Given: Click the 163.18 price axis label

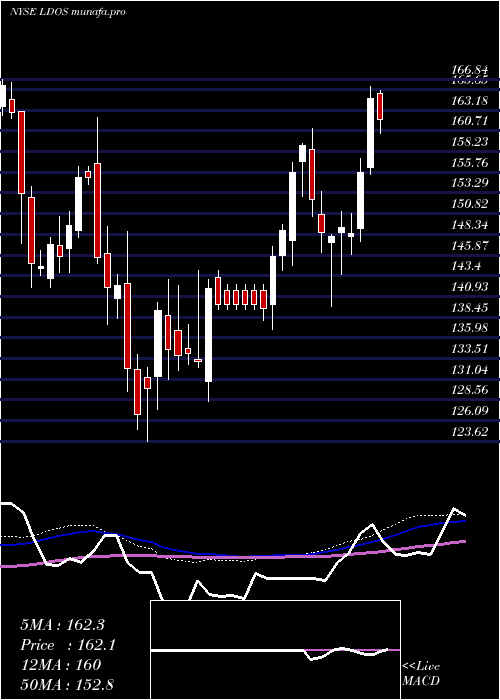Looking at the screenshot, I should pyautogui.click(x=469, y=101).
